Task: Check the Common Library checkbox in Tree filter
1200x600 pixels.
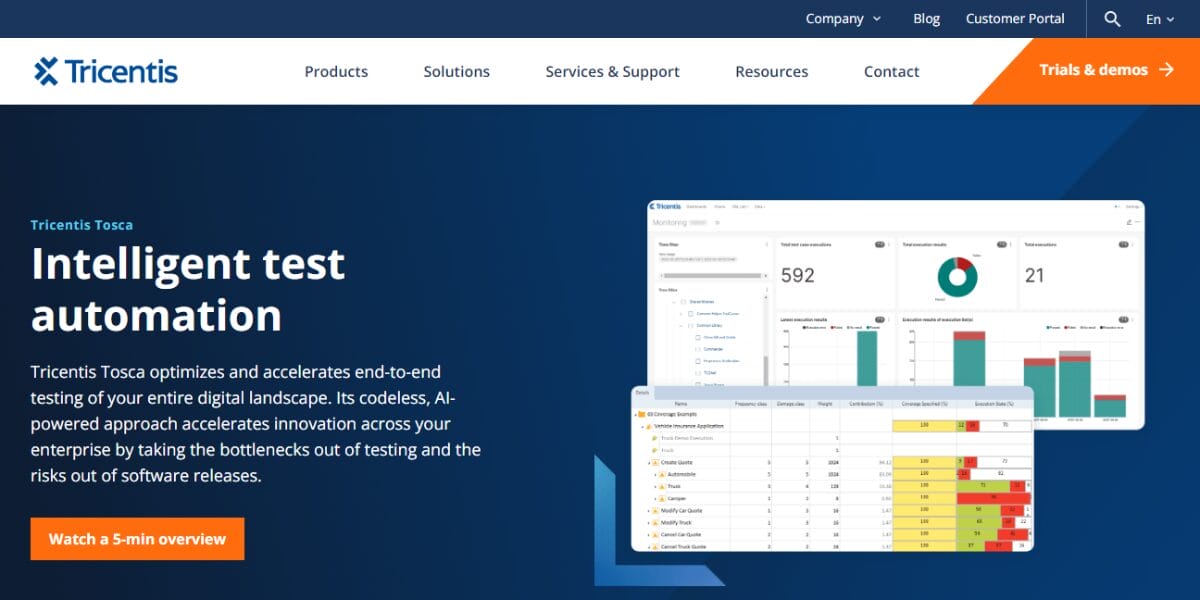Action: pos(690,325)
